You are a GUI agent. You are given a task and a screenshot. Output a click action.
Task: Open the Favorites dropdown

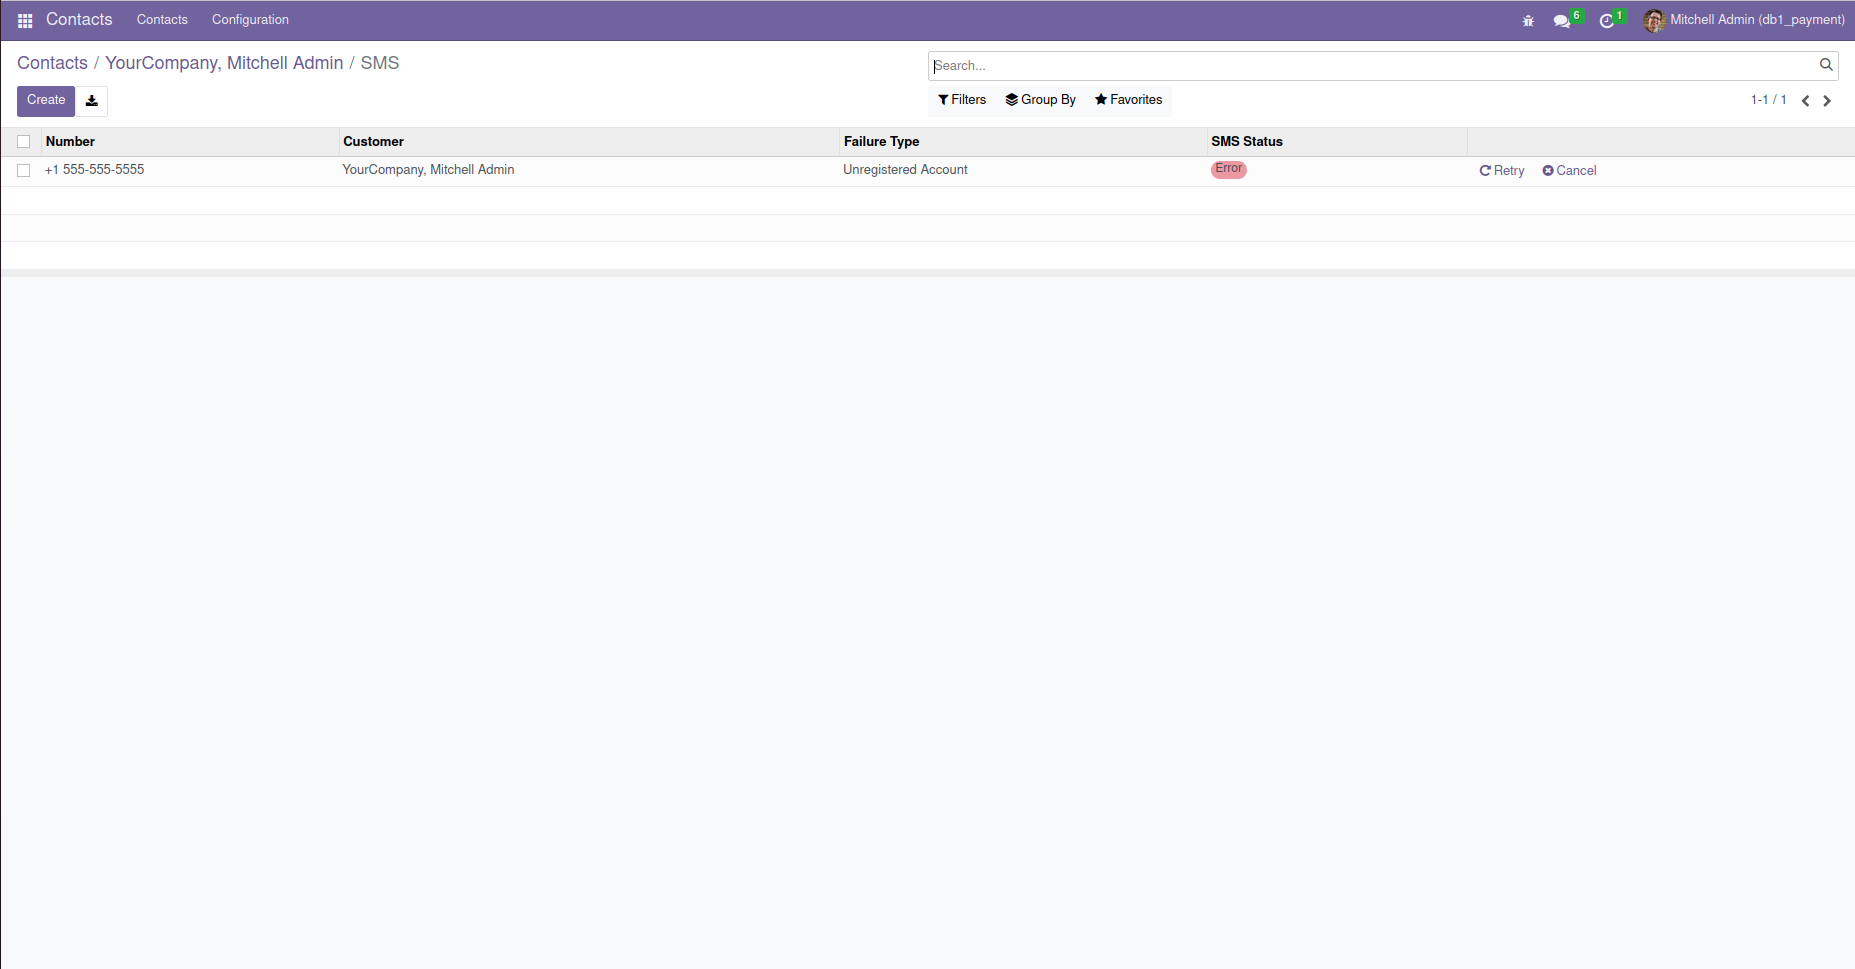tap(1128, 100)
